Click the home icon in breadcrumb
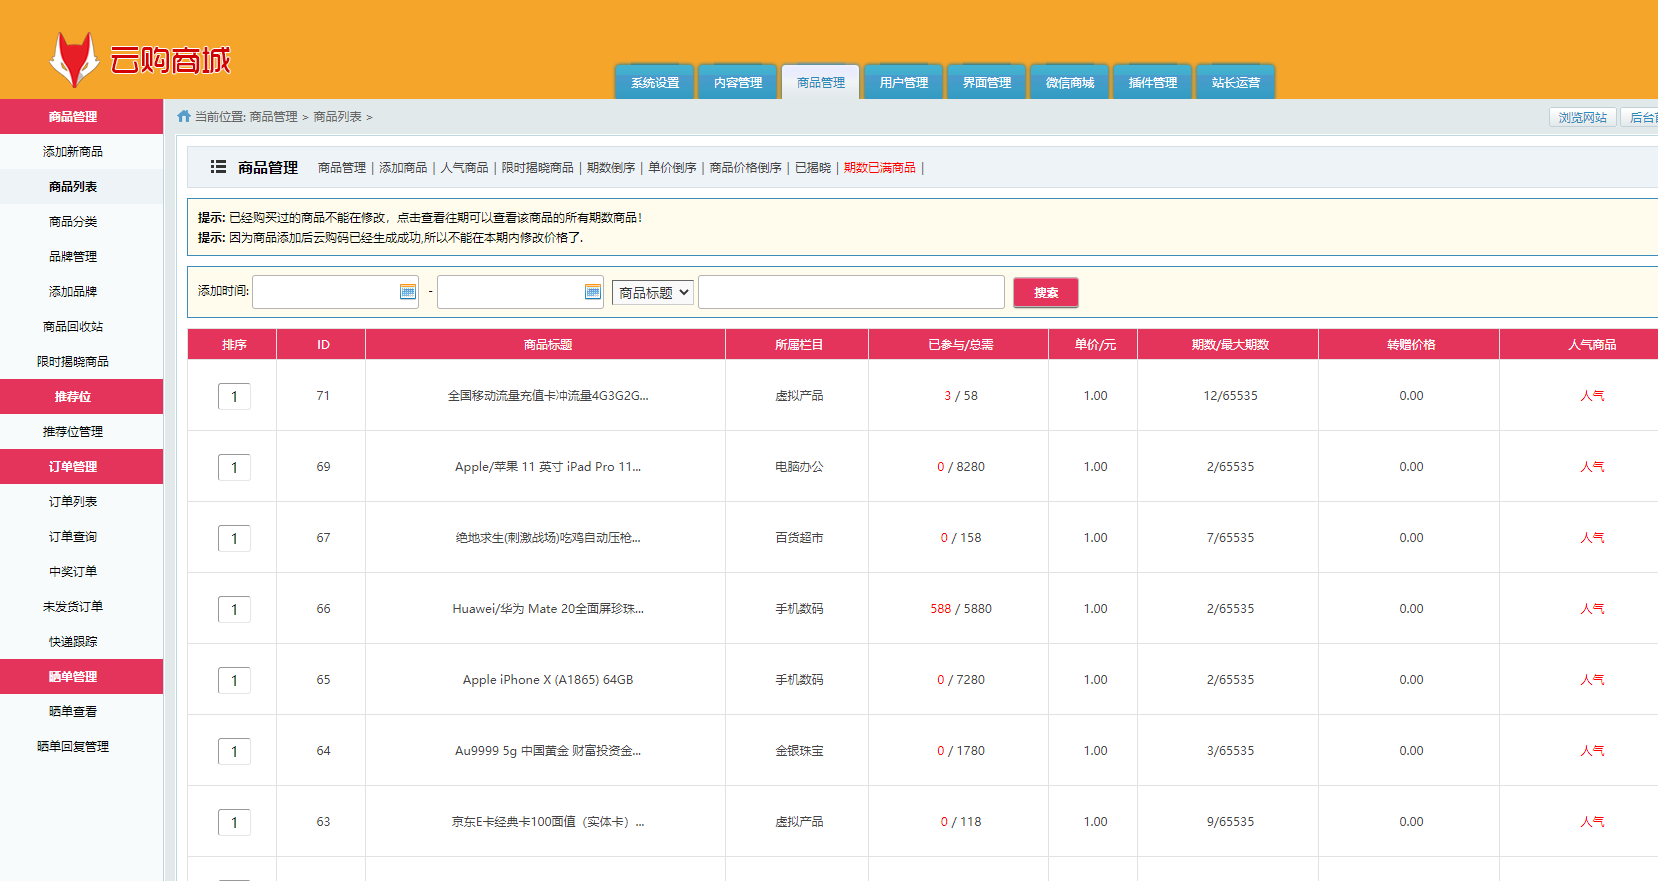Image resolution: width=1658 pixels, height=881 pixels. (x=184, y=116)
